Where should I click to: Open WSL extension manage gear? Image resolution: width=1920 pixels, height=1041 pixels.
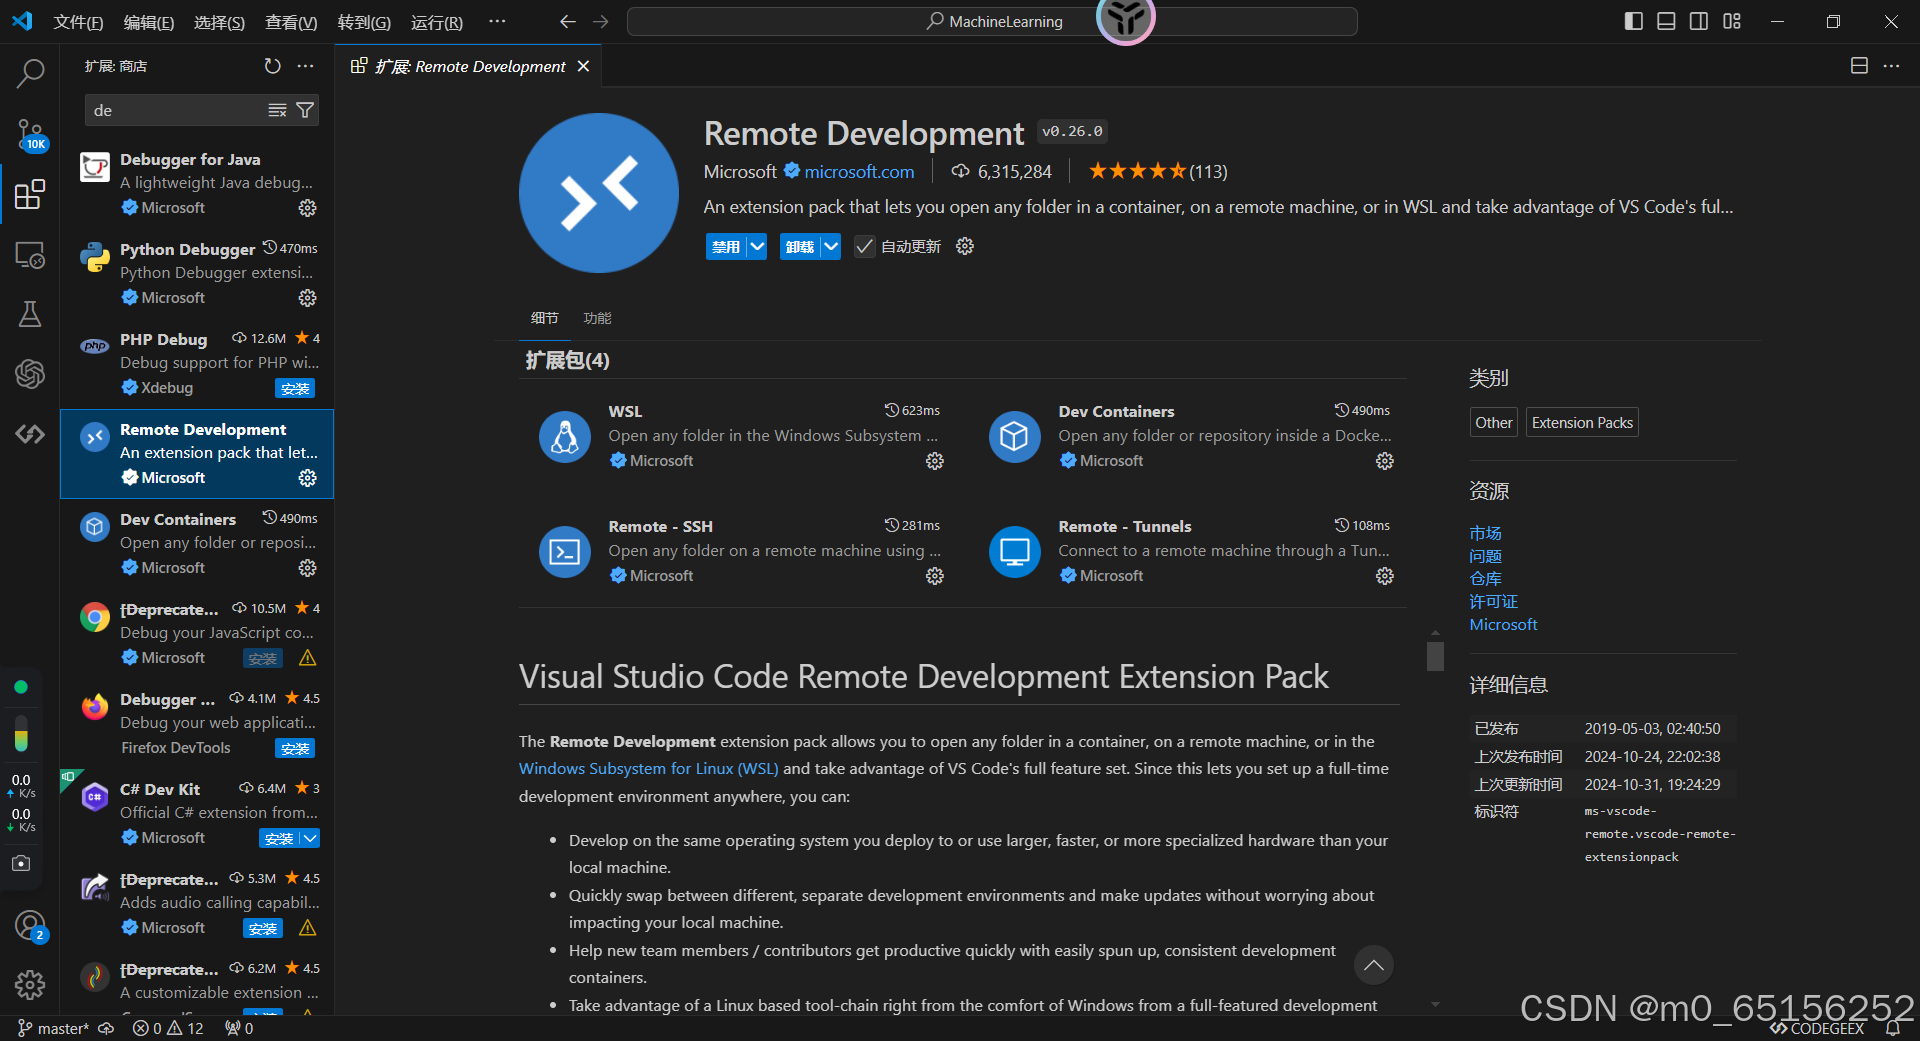(x=934, y=461)
